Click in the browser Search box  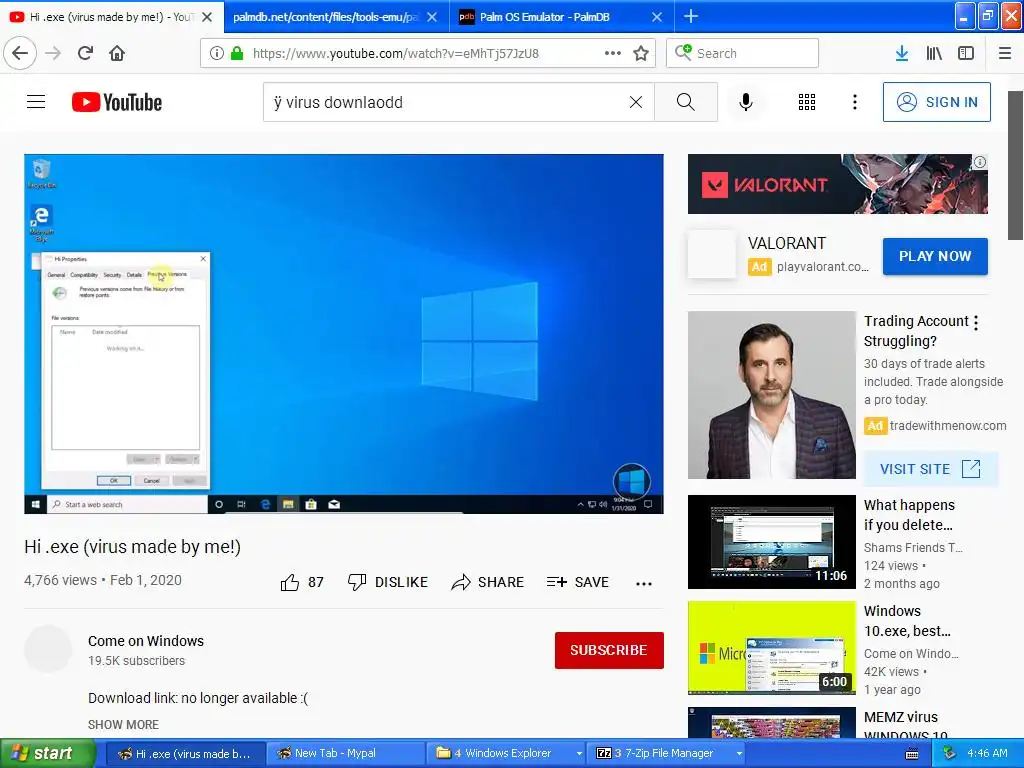[x=743, y=53]
